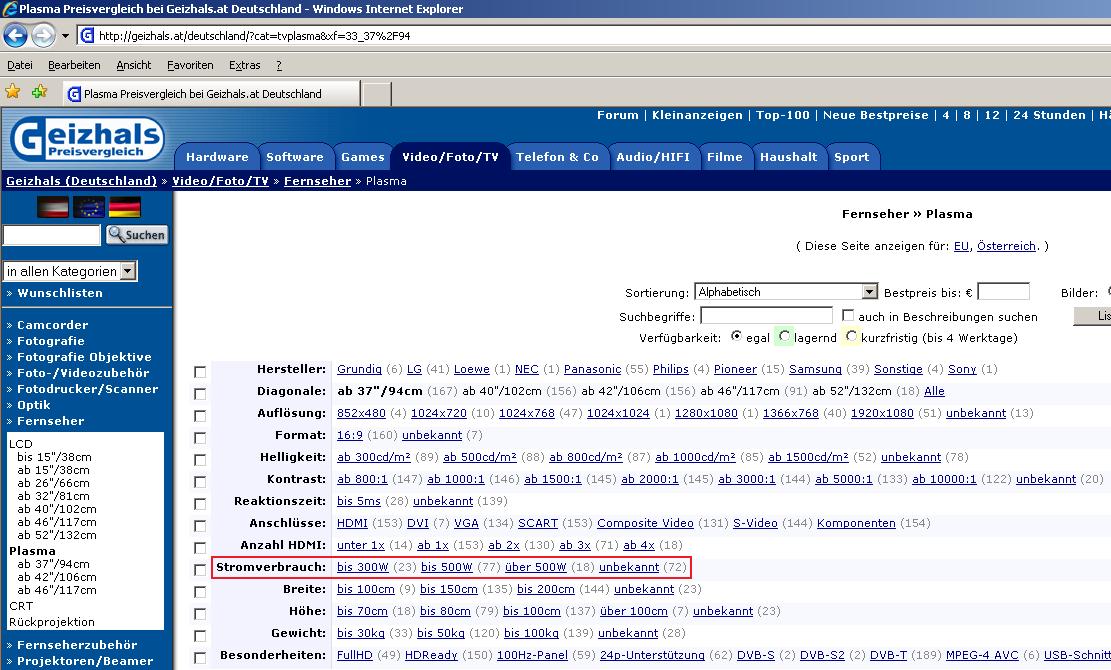1111x670 pixels.
Task: Open the Favoriten menu
Action: 190,65
